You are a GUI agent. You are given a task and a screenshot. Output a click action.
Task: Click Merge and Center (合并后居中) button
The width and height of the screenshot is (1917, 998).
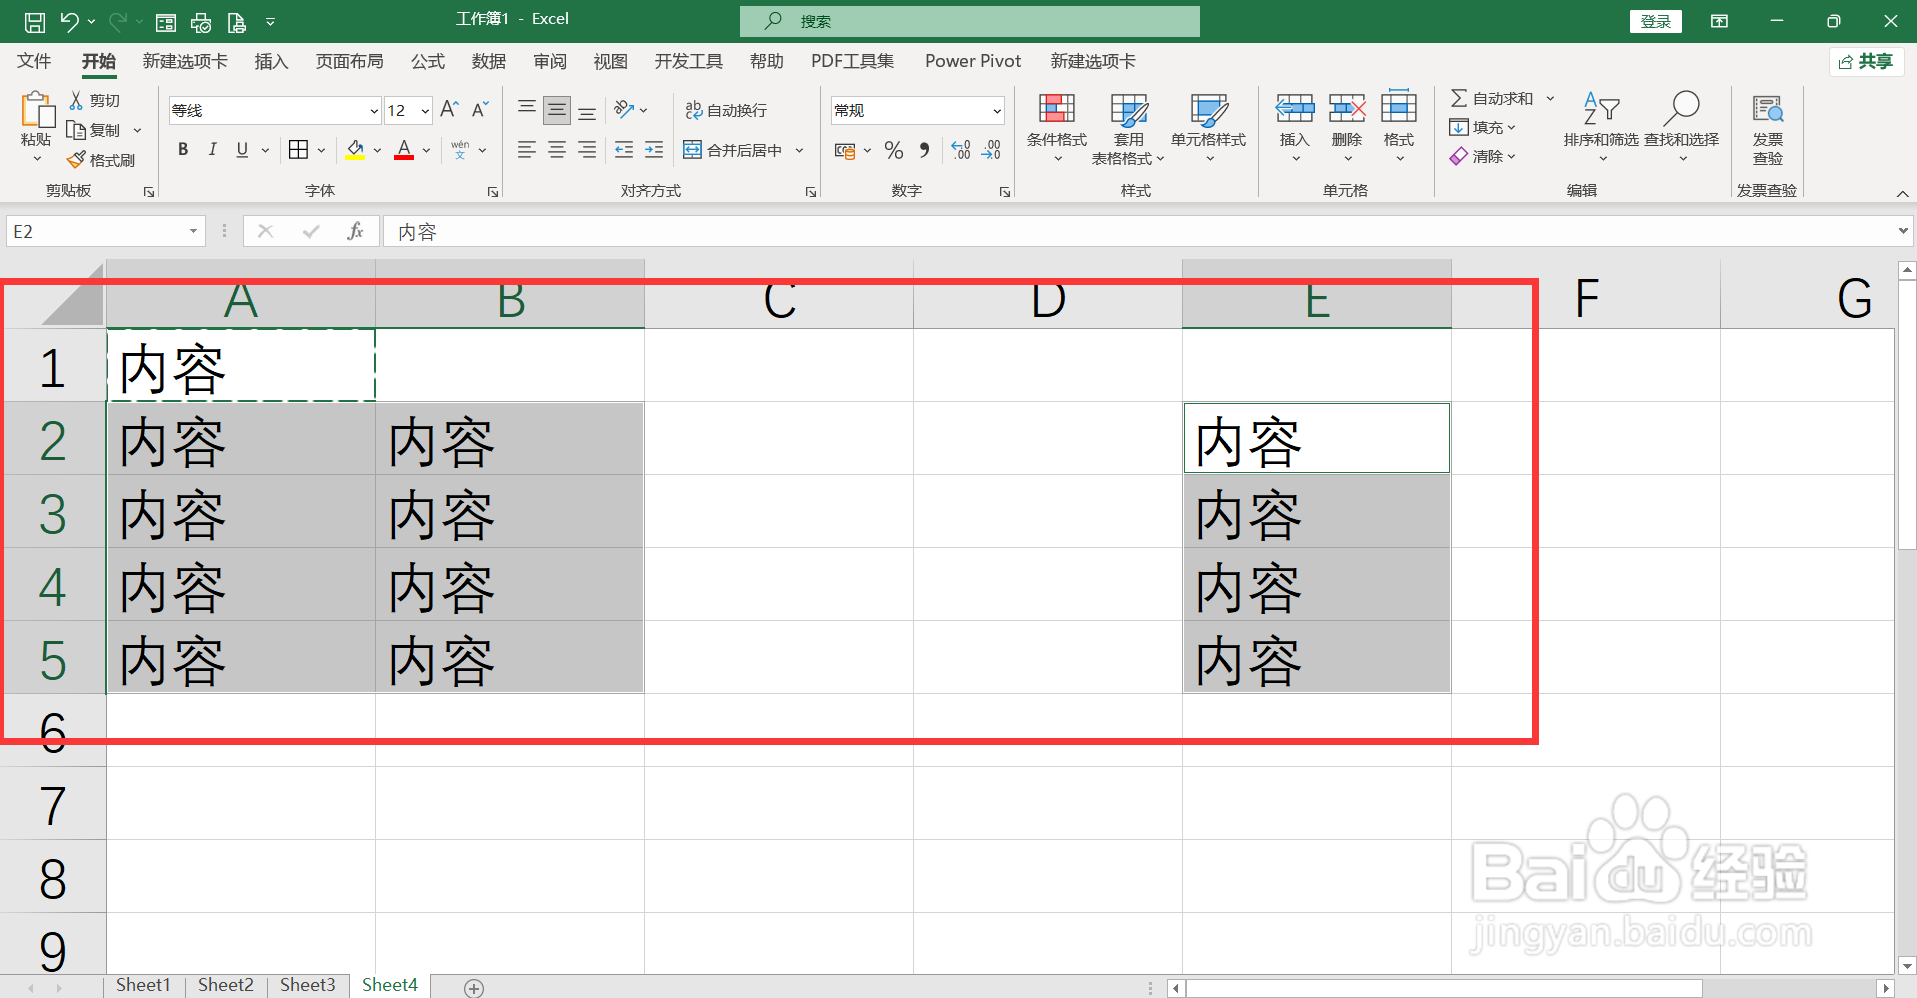(732, 150)
